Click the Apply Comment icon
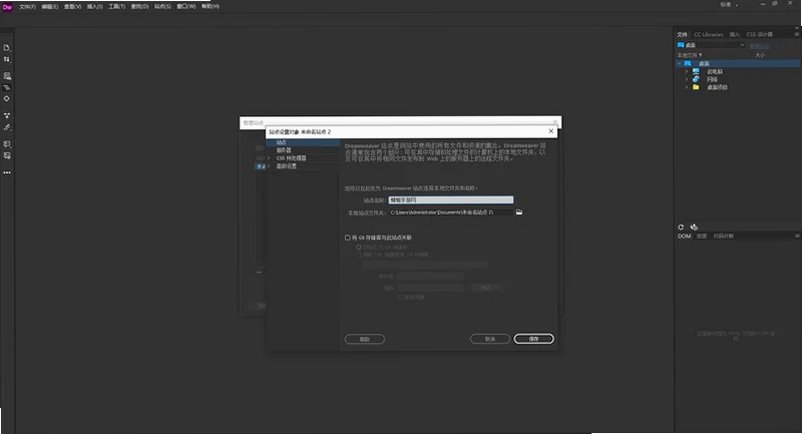This screenshot has width=802, height=434. 7,144
